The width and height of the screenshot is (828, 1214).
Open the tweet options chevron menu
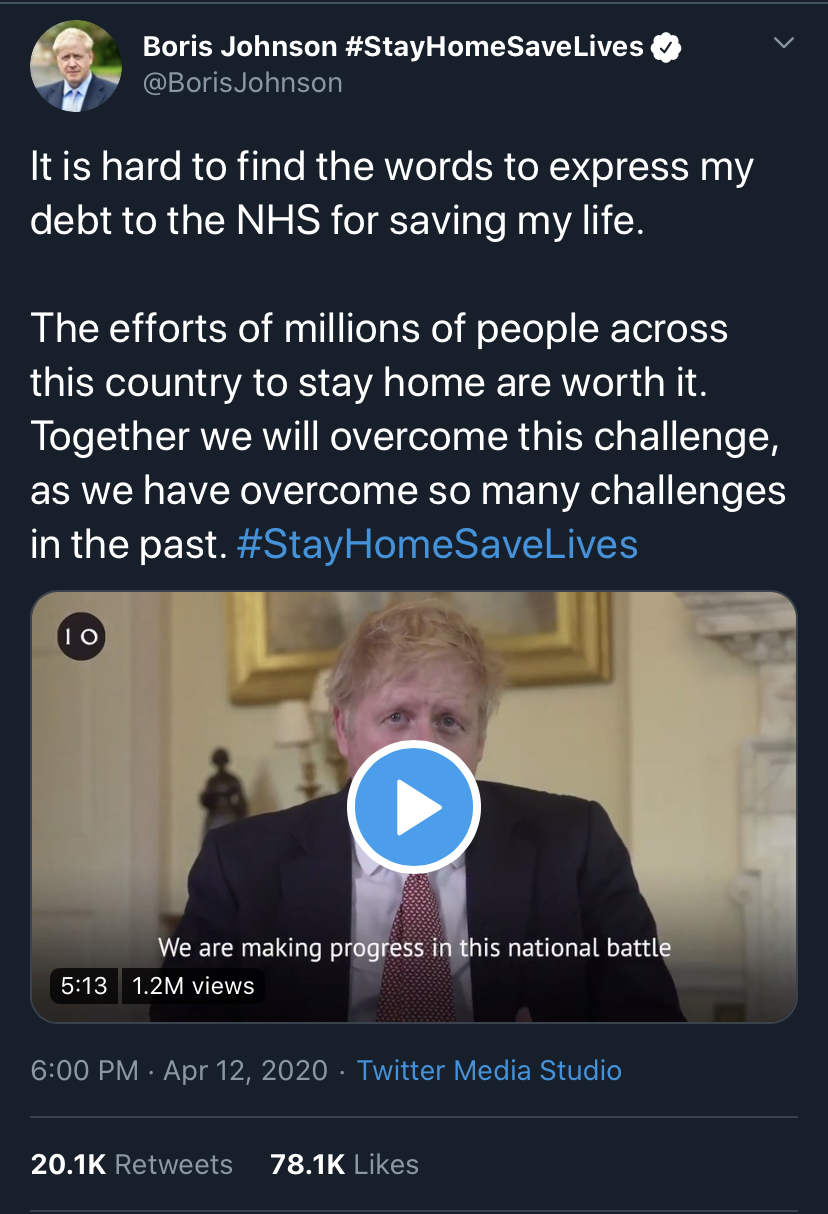coord(784,43)
